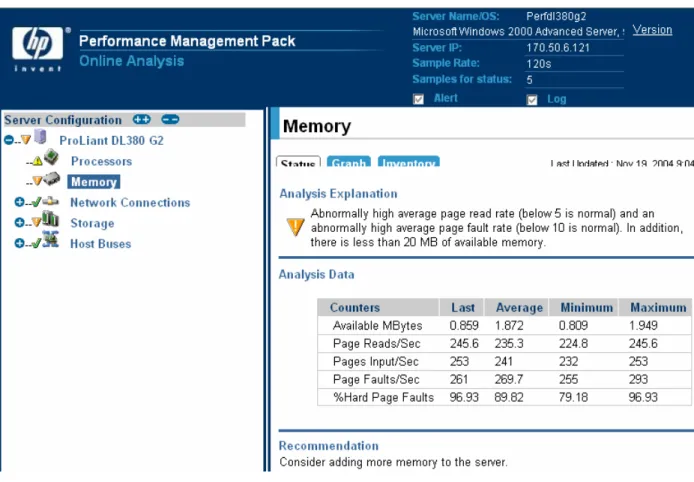Click the Analysis Explanation warning icon
Viewport: 694px width, 482px height.
click(x=295, y=227)
